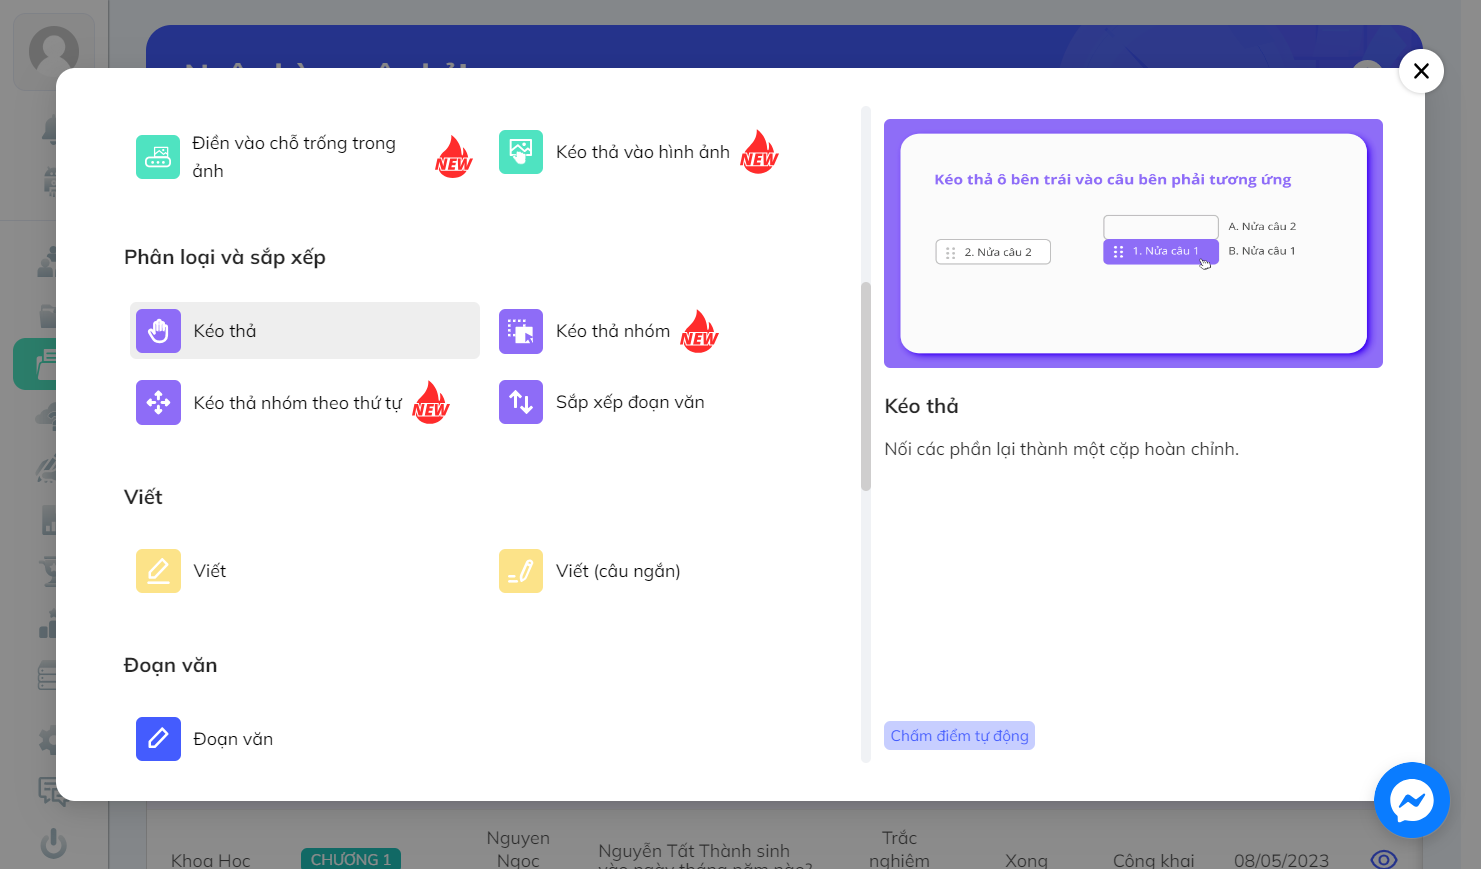Click the dialog's vertical scrollbar
This screenshot has width=1481, height=869.
coord(866,386)
